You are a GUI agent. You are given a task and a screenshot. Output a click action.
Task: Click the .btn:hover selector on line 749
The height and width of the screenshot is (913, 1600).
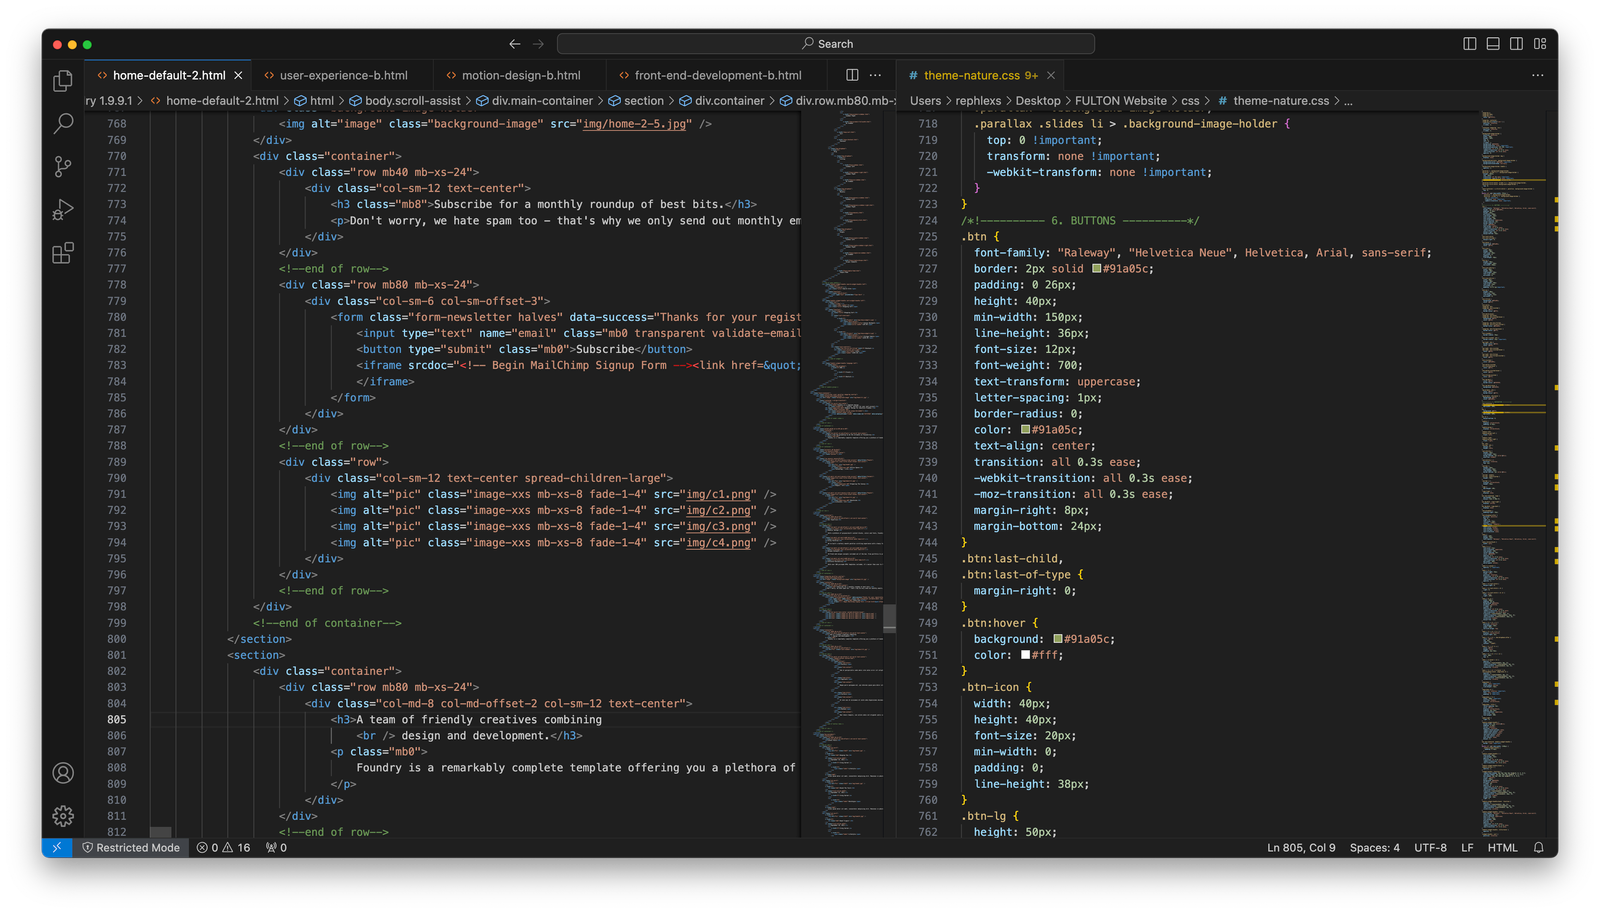[x=993, y=623]
